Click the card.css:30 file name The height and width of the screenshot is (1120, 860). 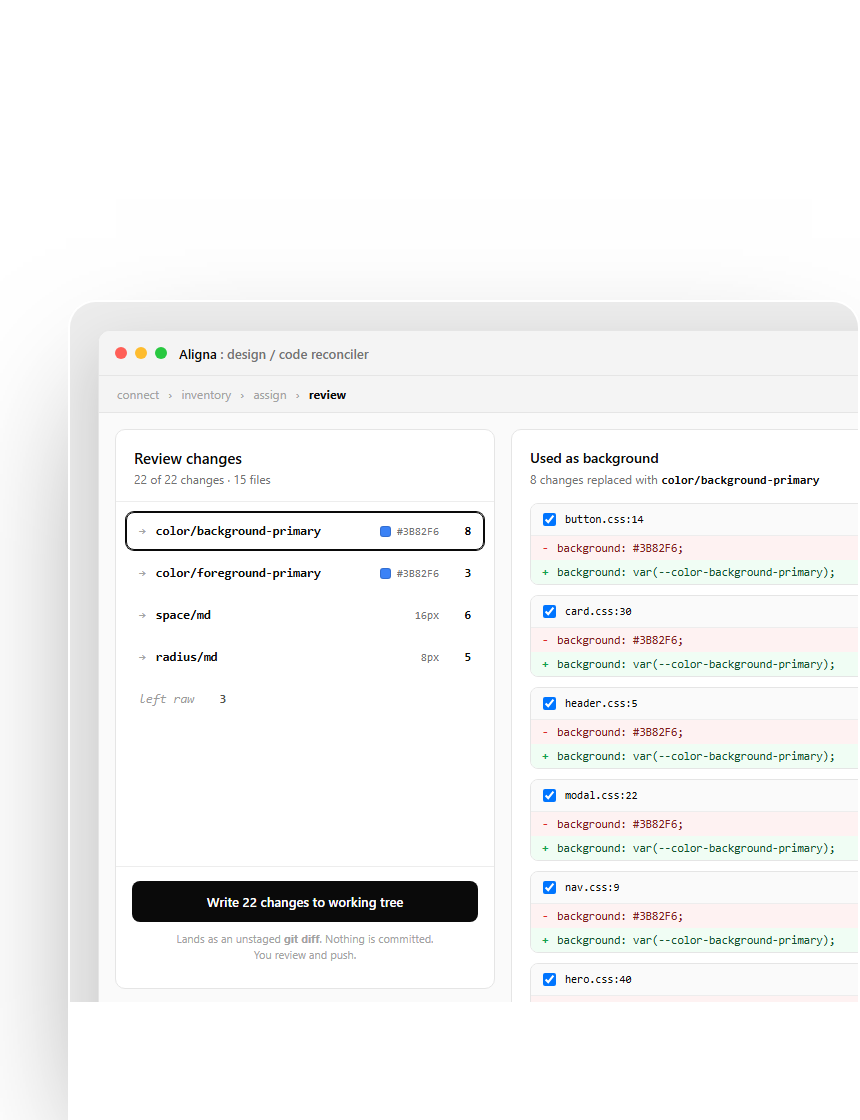[x=598, y=611]
